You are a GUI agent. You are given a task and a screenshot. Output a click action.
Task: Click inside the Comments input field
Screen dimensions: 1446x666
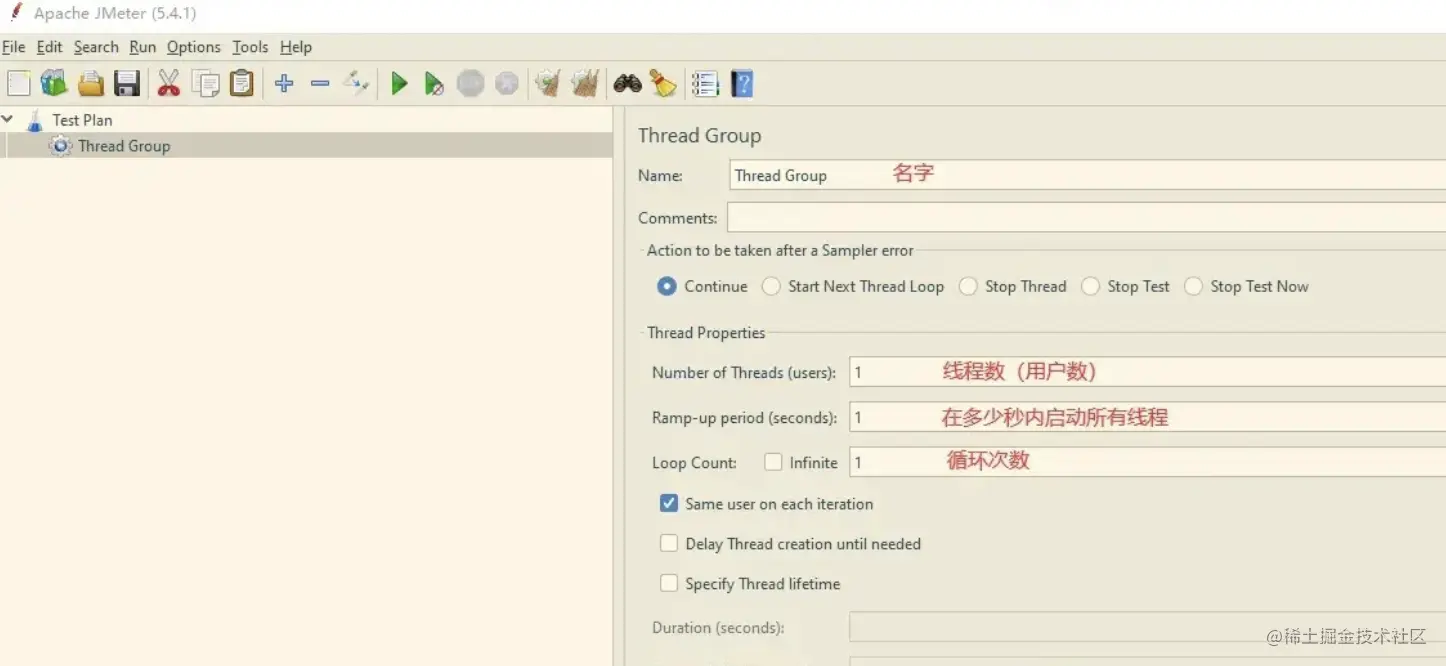(x=1000, y=217)
